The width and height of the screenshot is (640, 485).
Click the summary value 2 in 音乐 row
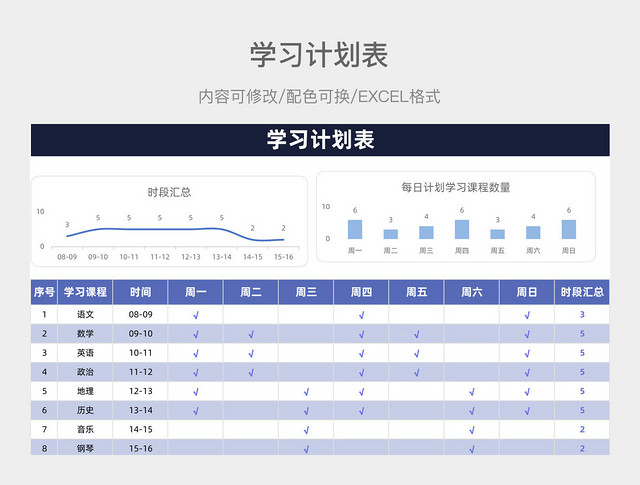(x=582, y=429)
